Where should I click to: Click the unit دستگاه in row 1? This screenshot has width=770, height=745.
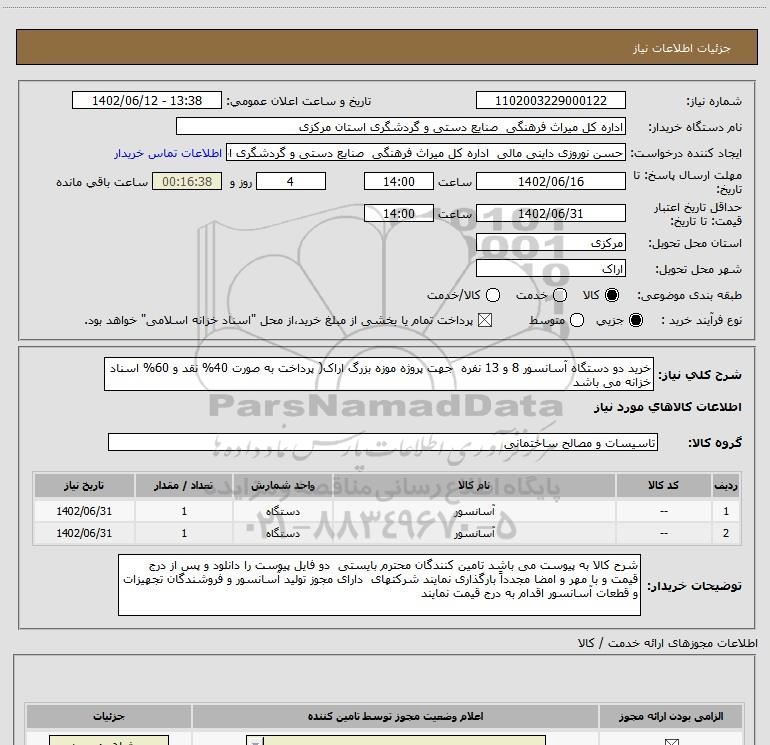pyautogui.click(x=283, y=511)
